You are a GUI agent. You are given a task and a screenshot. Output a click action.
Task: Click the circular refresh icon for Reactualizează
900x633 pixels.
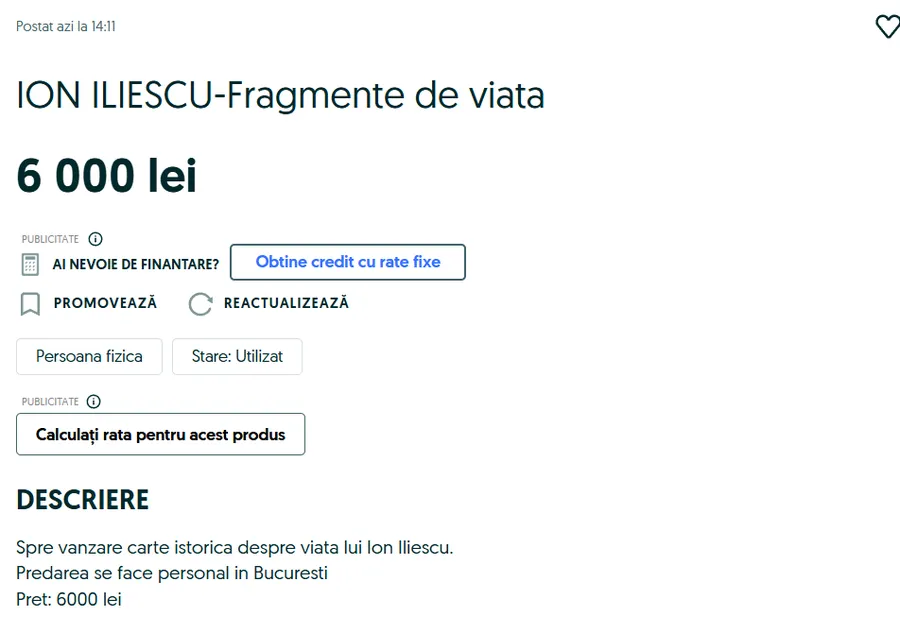tap(200, 303)
